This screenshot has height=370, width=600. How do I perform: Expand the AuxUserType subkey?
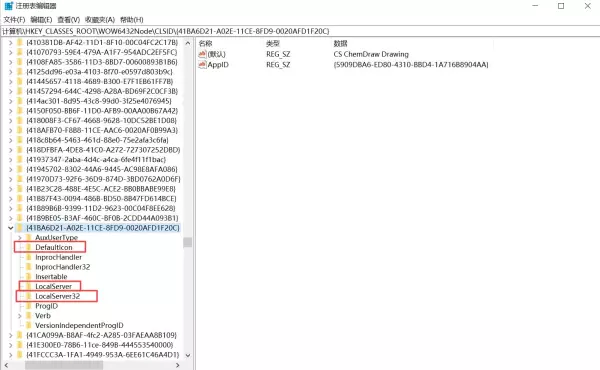pos(20,238)
